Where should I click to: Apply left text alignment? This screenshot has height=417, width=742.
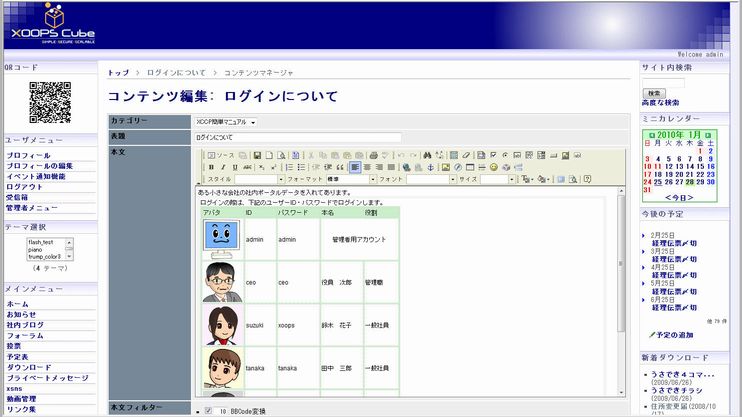click(355, 167)
